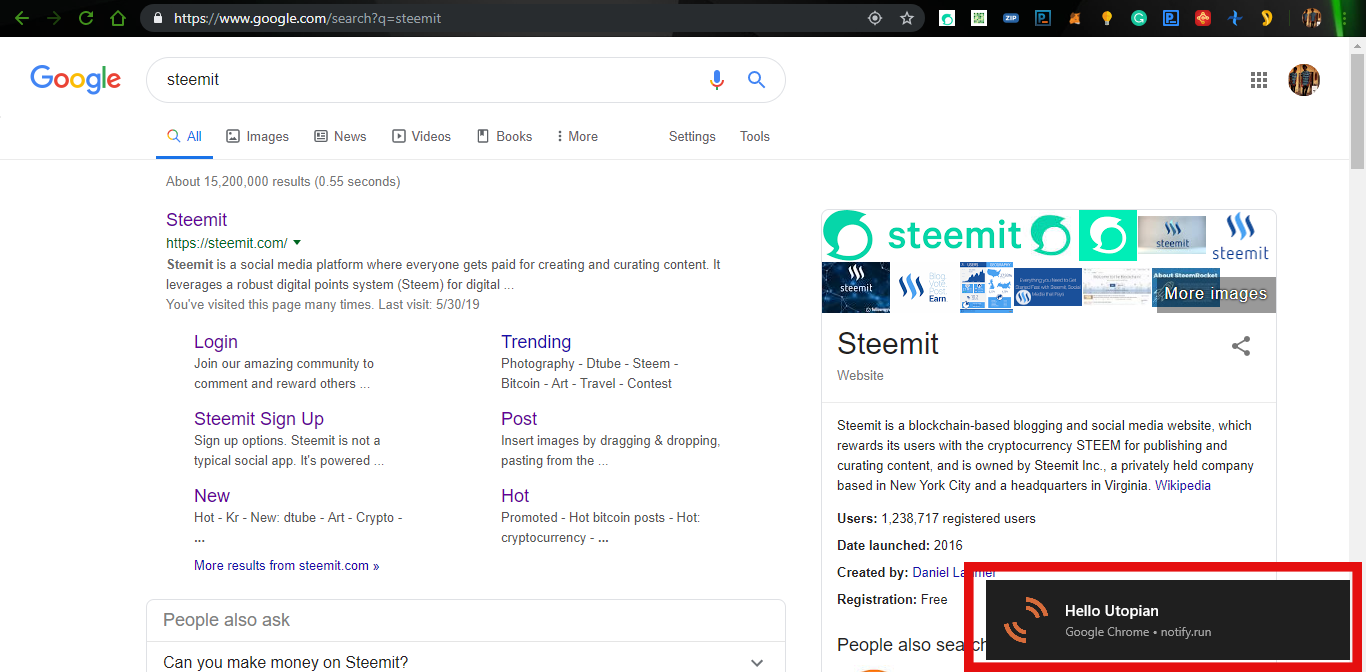Open the Steemit Login link

[216, 341]
